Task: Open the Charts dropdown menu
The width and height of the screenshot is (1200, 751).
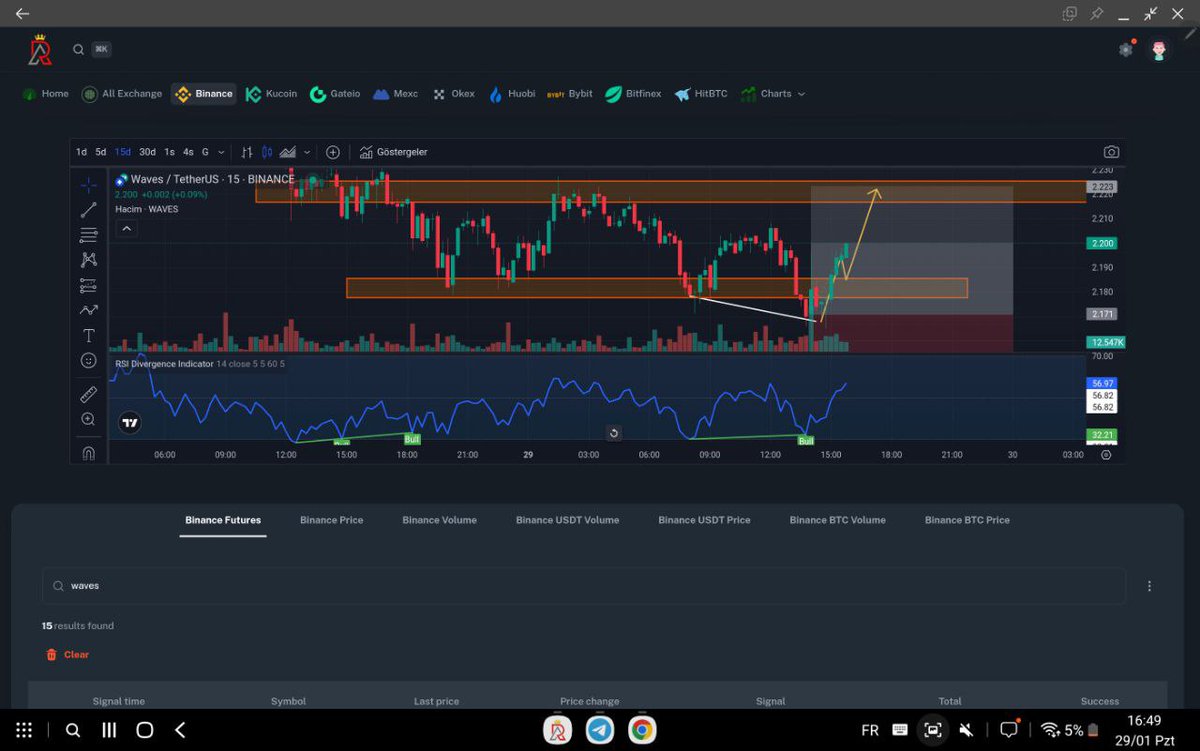Action: [773, 94]
